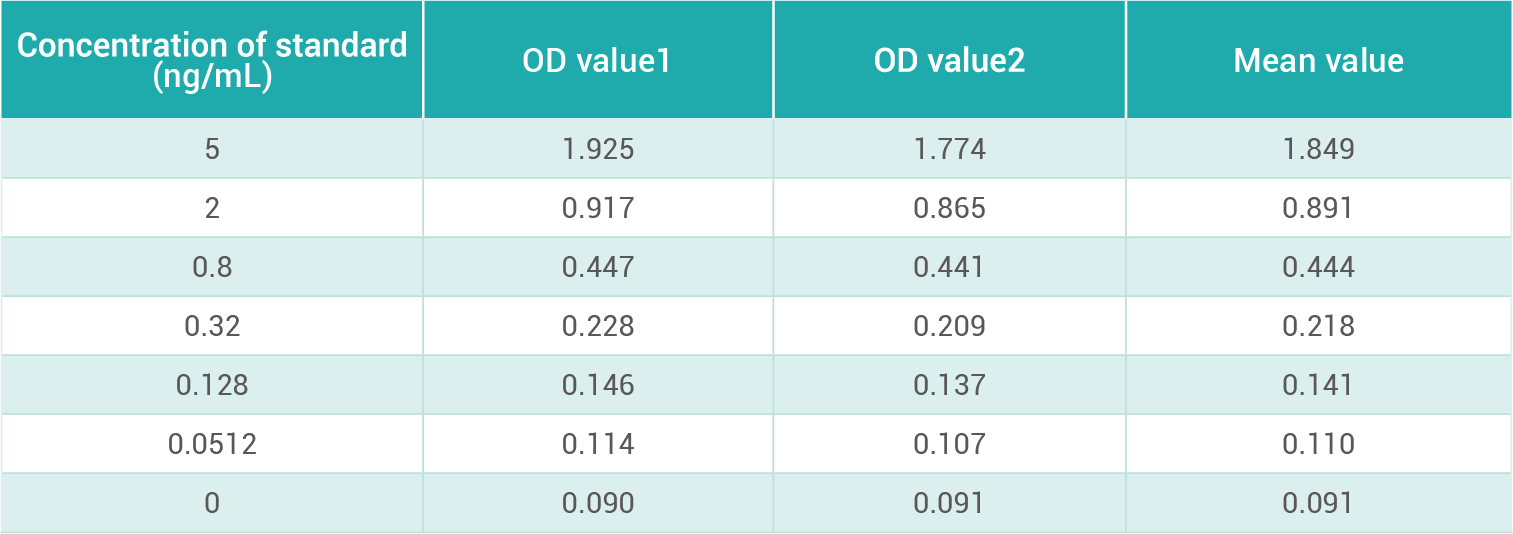Select the concentration cell reading 0.0512

(x=212, y=444)
